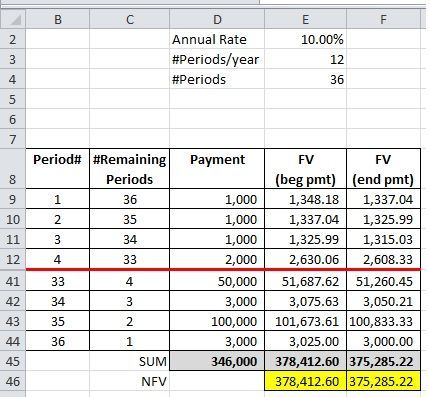Screen dimensions: 429x397
Task: Click the yellow 378,412.60 NFV cell
Action: click(x=305, y=381)
